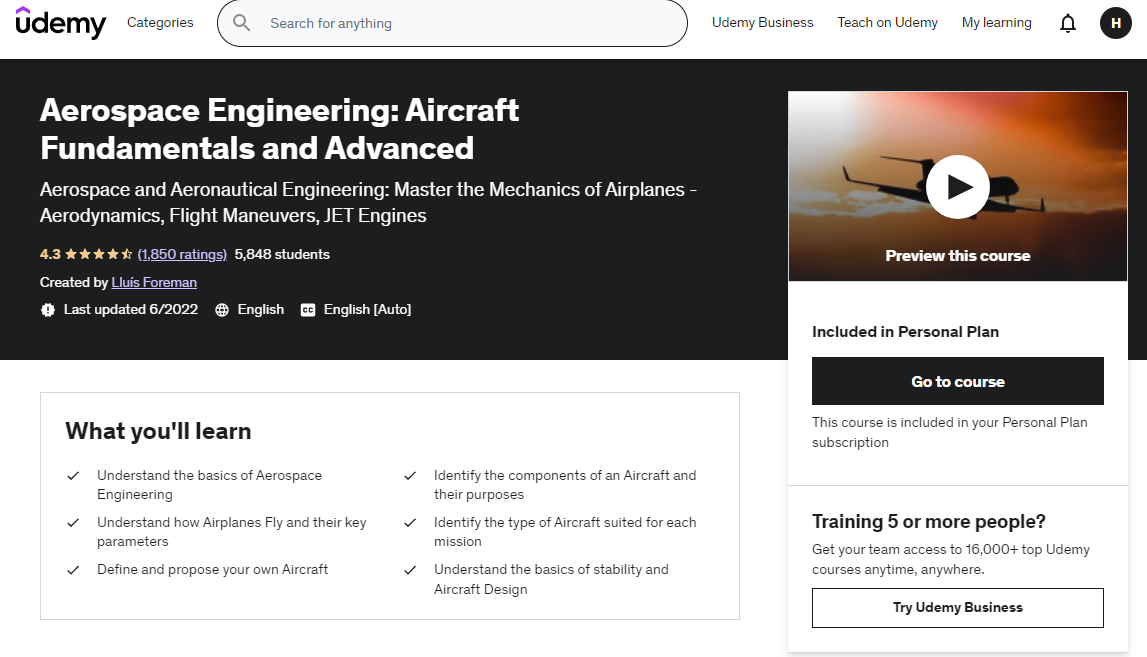Click 'This course is included in your Personal Plan' text
Viewport: 1147px width, 657px height.
point(949,432)
